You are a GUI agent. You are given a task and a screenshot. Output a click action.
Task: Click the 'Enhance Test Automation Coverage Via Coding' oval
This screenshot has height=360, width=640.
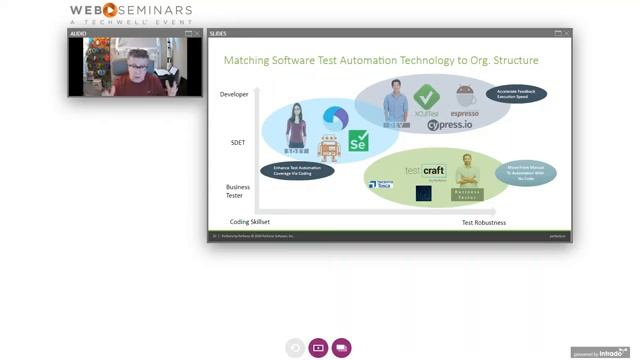coord(297,171)
